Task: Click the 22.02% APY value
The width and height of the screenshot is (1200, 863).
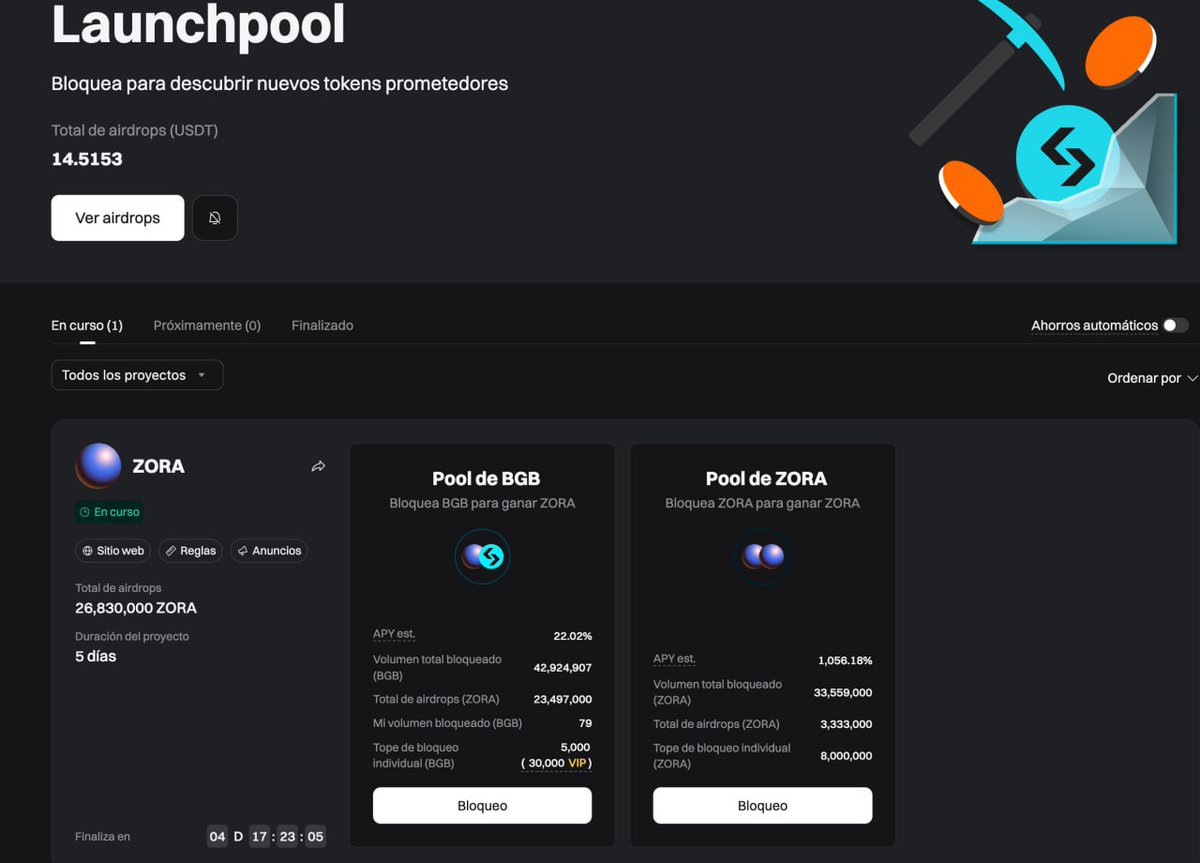Action: 573,636
